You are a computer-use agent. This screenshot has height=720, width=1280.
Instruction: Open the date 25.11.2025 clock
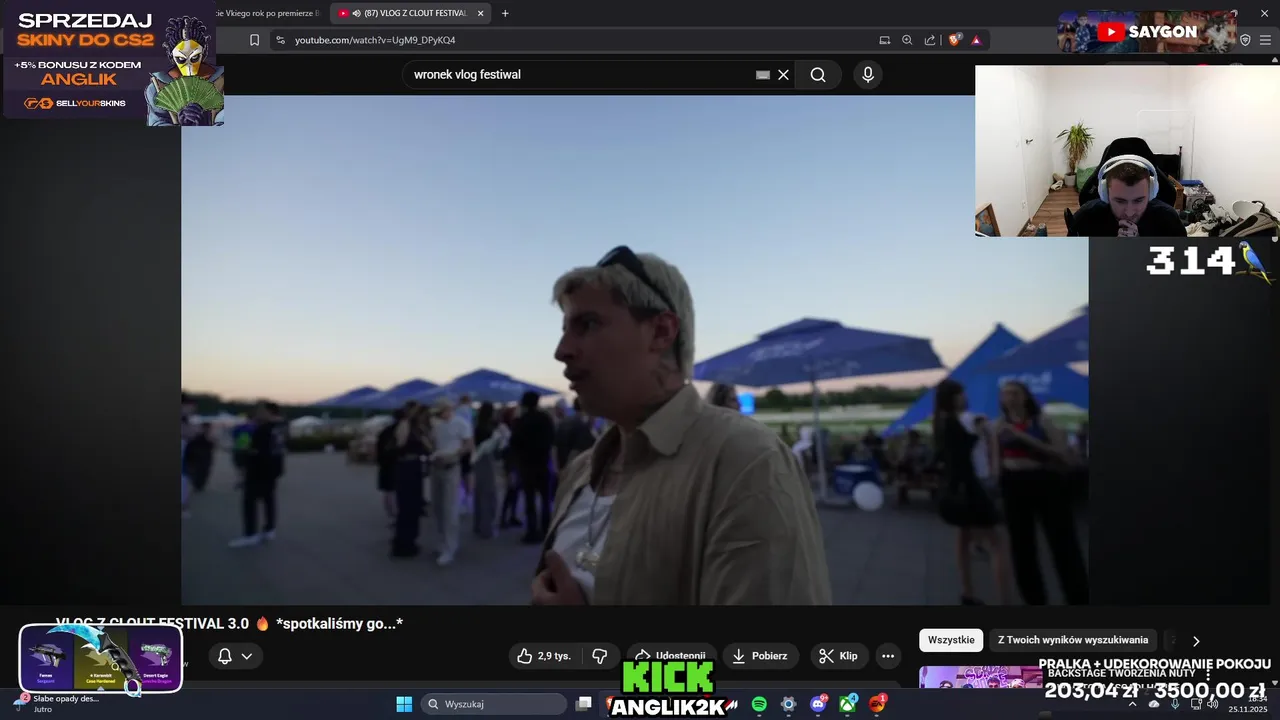pyautogui.click(x=1247, y=704)
